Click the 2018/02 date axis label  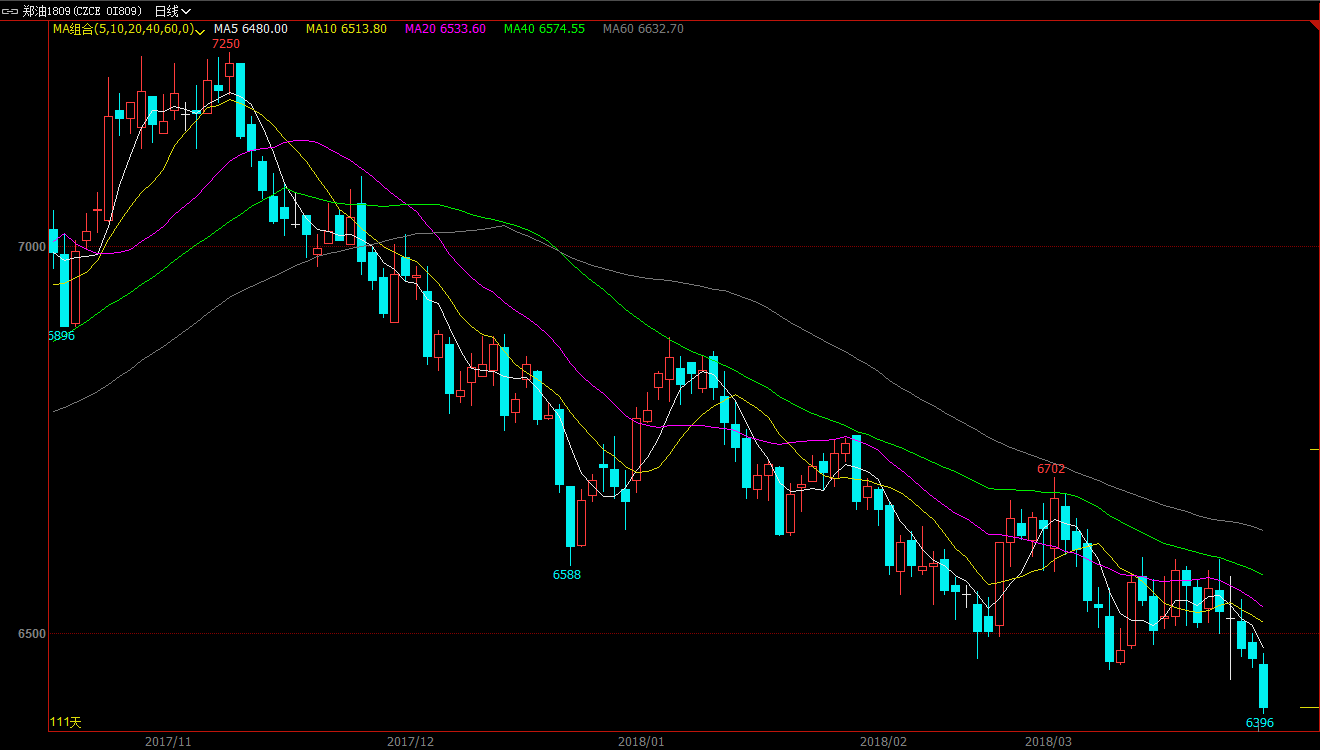[x=883, y=741]
